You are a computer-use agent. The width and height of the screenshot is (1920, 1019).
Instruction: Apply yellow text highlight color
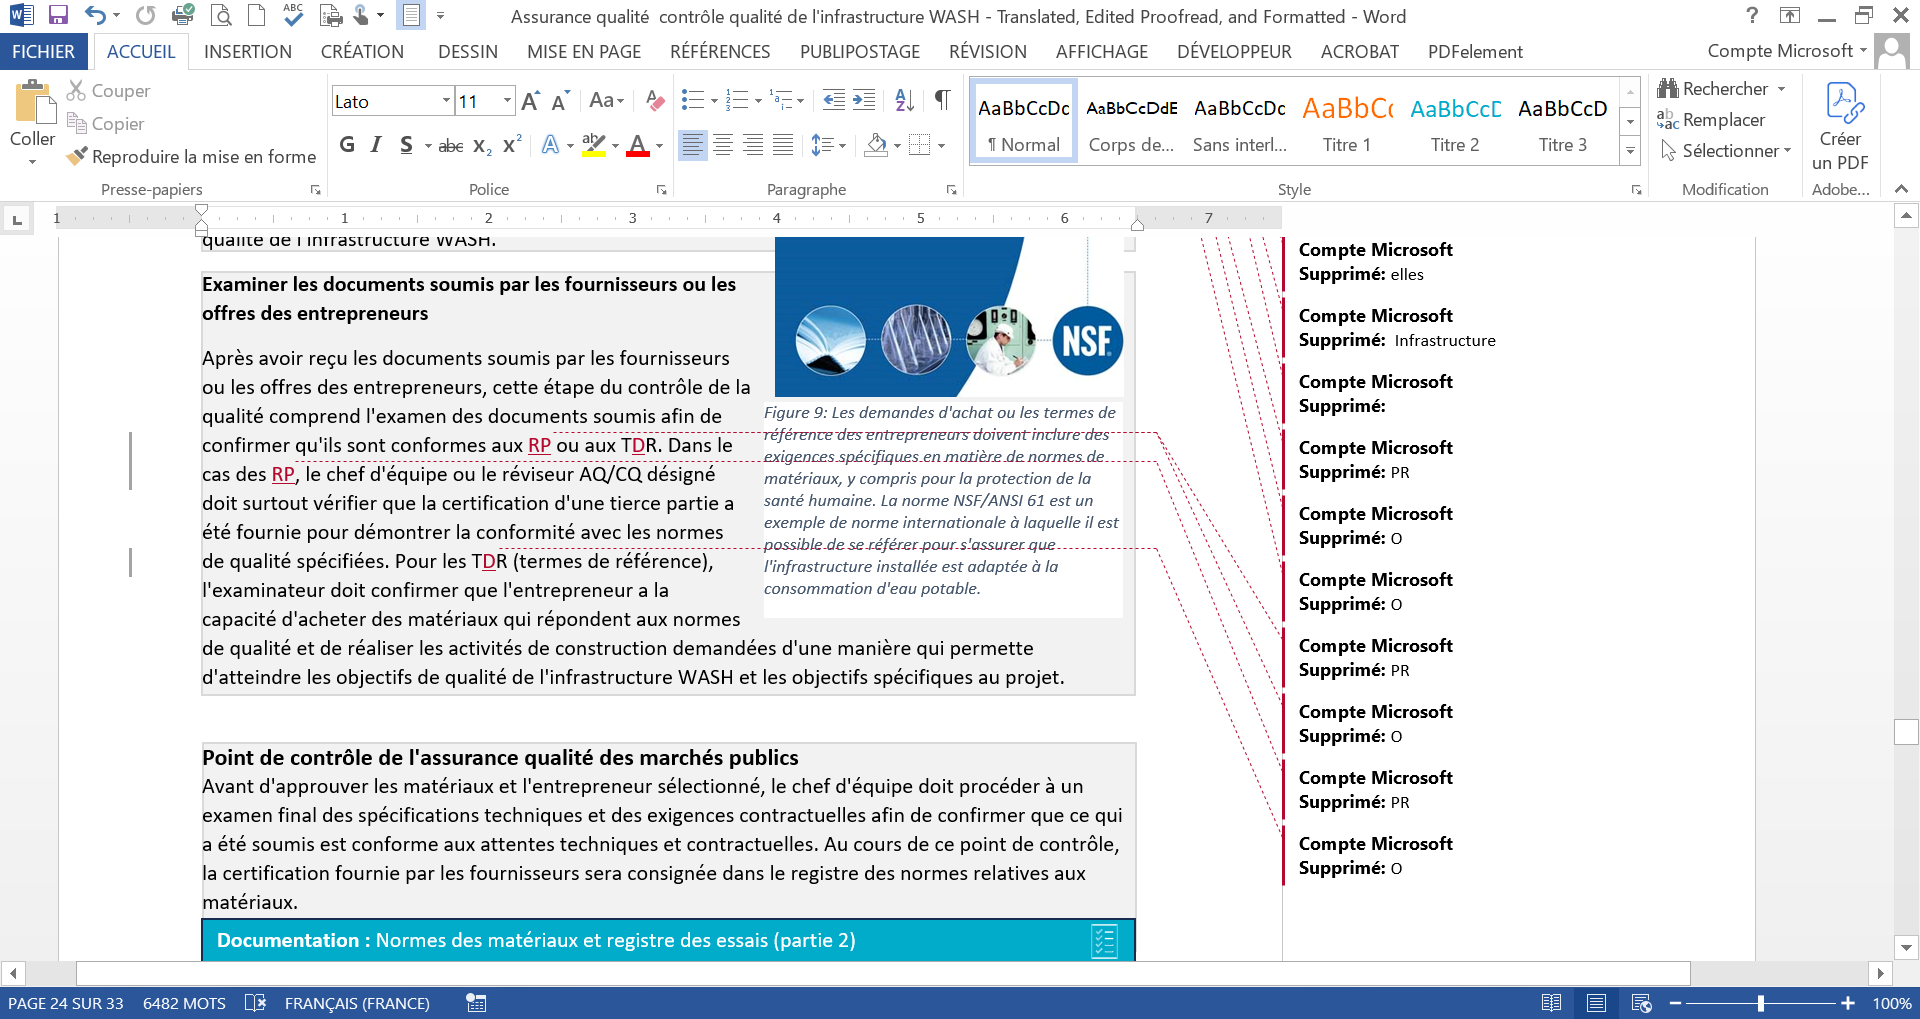pos(593,146)
